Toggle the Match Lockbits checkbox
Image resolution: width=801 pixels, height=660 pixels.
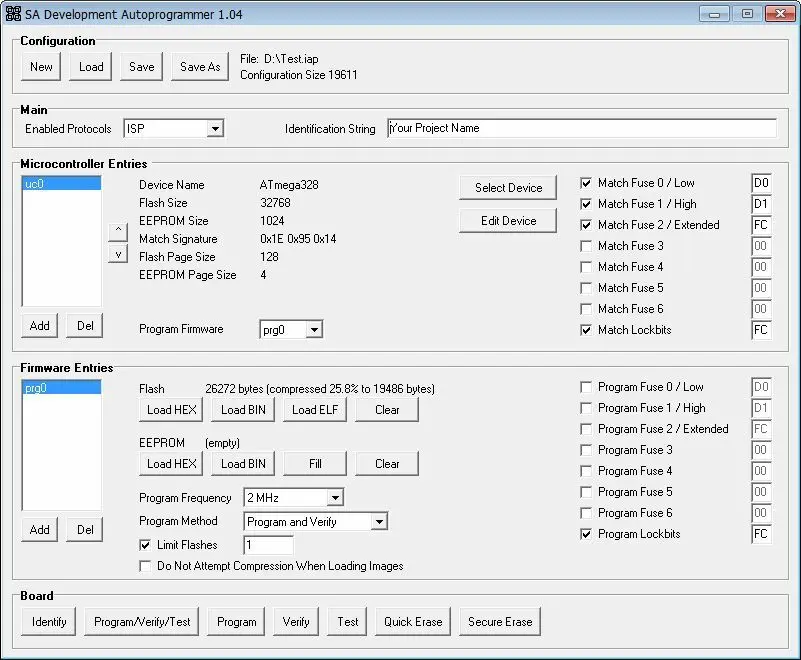click(x=586, y=330)
